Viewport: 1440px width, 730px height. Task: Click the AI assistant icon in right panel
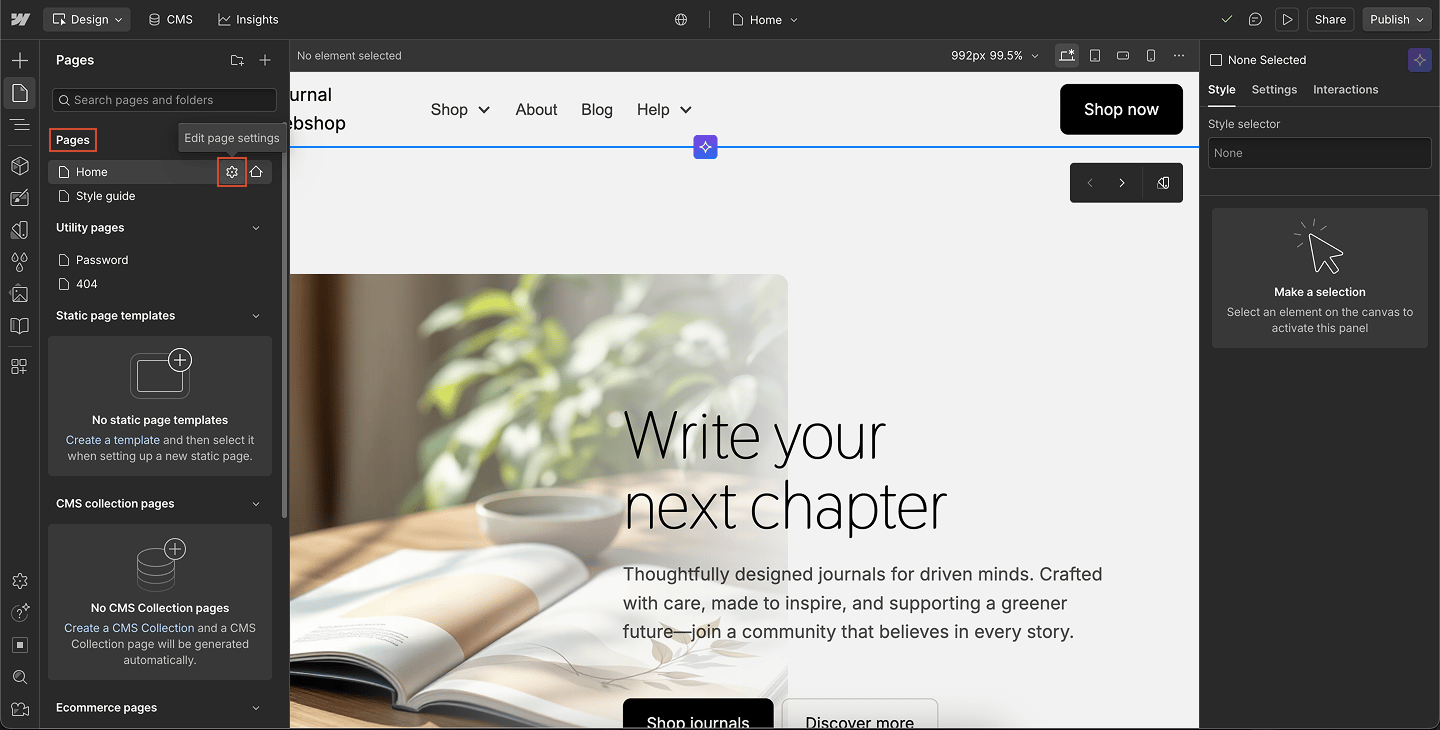coord(1420,60)
